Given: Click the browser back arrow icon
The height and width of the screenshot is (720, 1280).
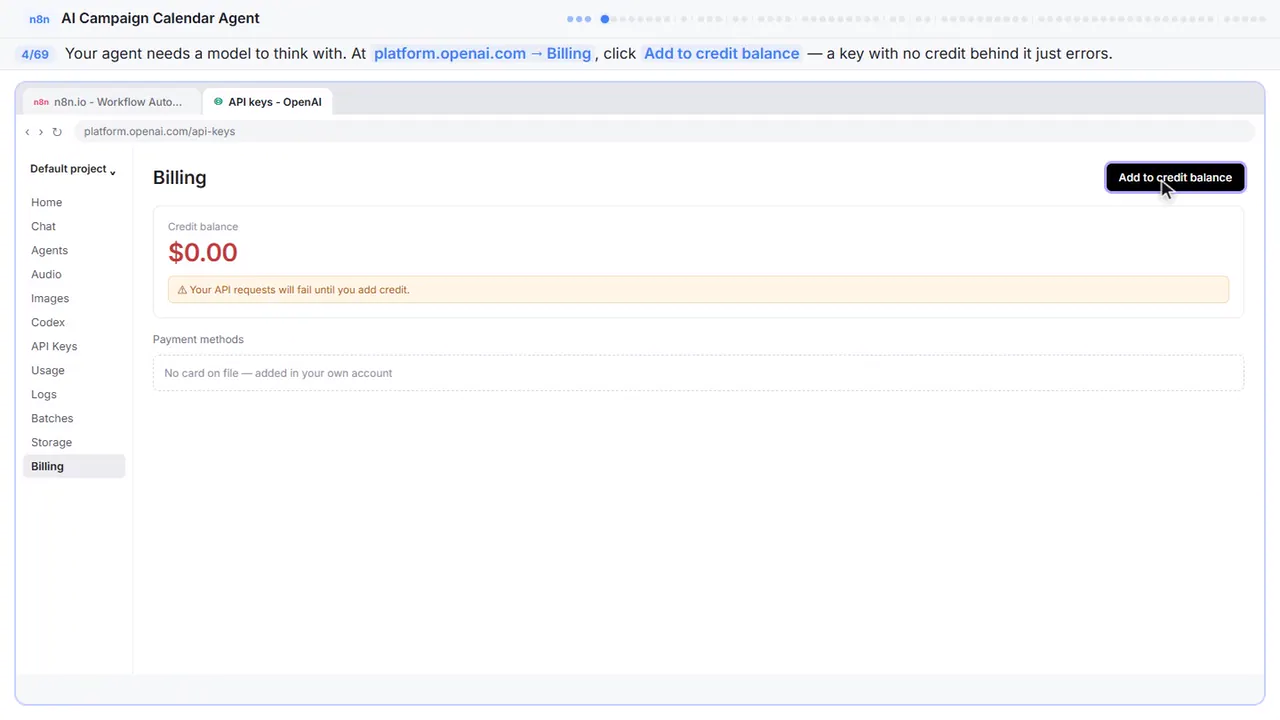Looking at the screenshot, I should coord(27,132).
